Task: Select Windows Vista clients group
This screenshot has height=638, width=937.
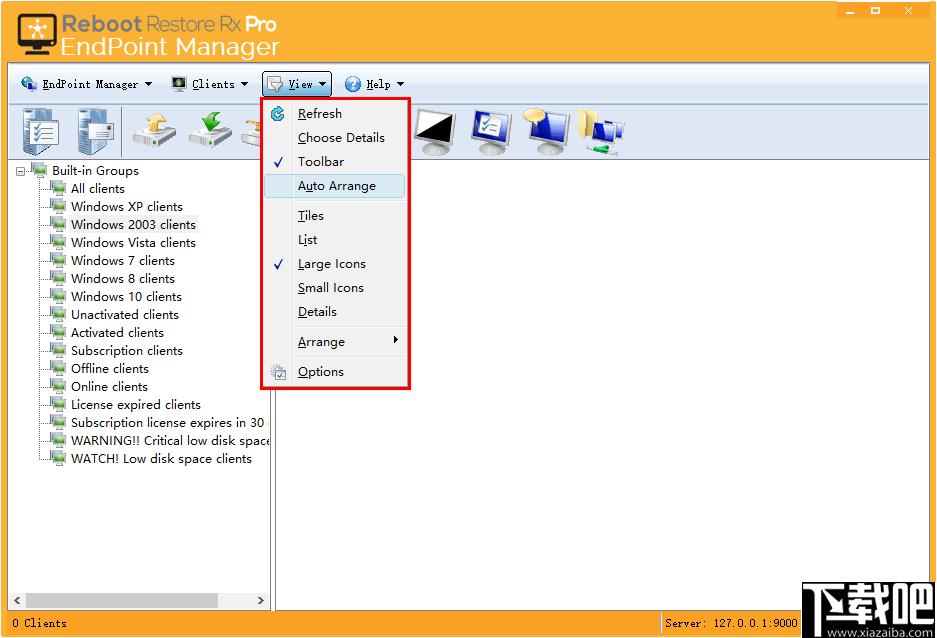Action: pos(133,243)
